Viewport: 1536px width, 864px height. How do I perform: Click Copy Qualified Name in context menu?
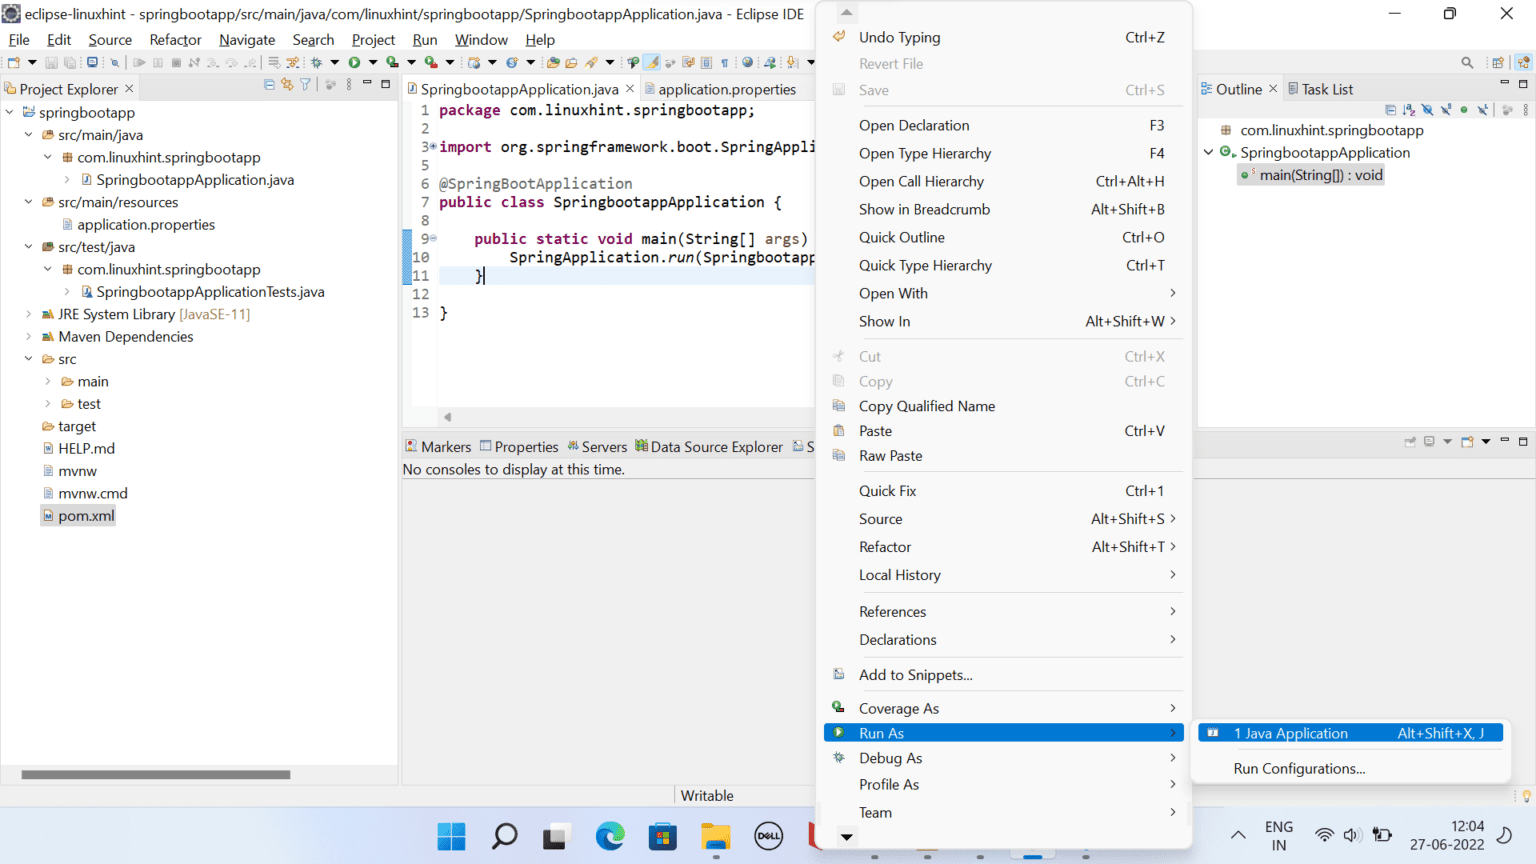tap(1004, 406)
